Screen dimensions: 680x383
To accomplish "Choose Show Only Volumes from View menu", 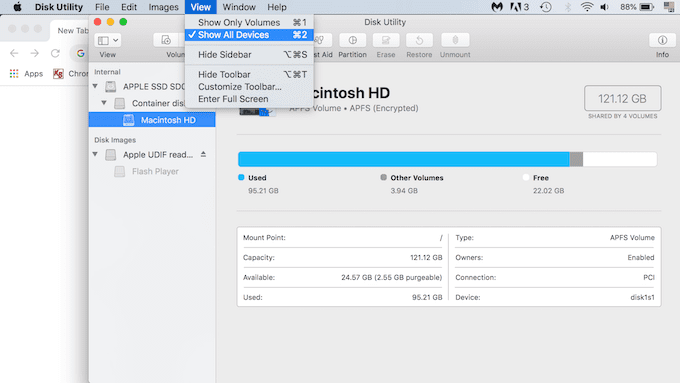I will (x=249, y=23).
